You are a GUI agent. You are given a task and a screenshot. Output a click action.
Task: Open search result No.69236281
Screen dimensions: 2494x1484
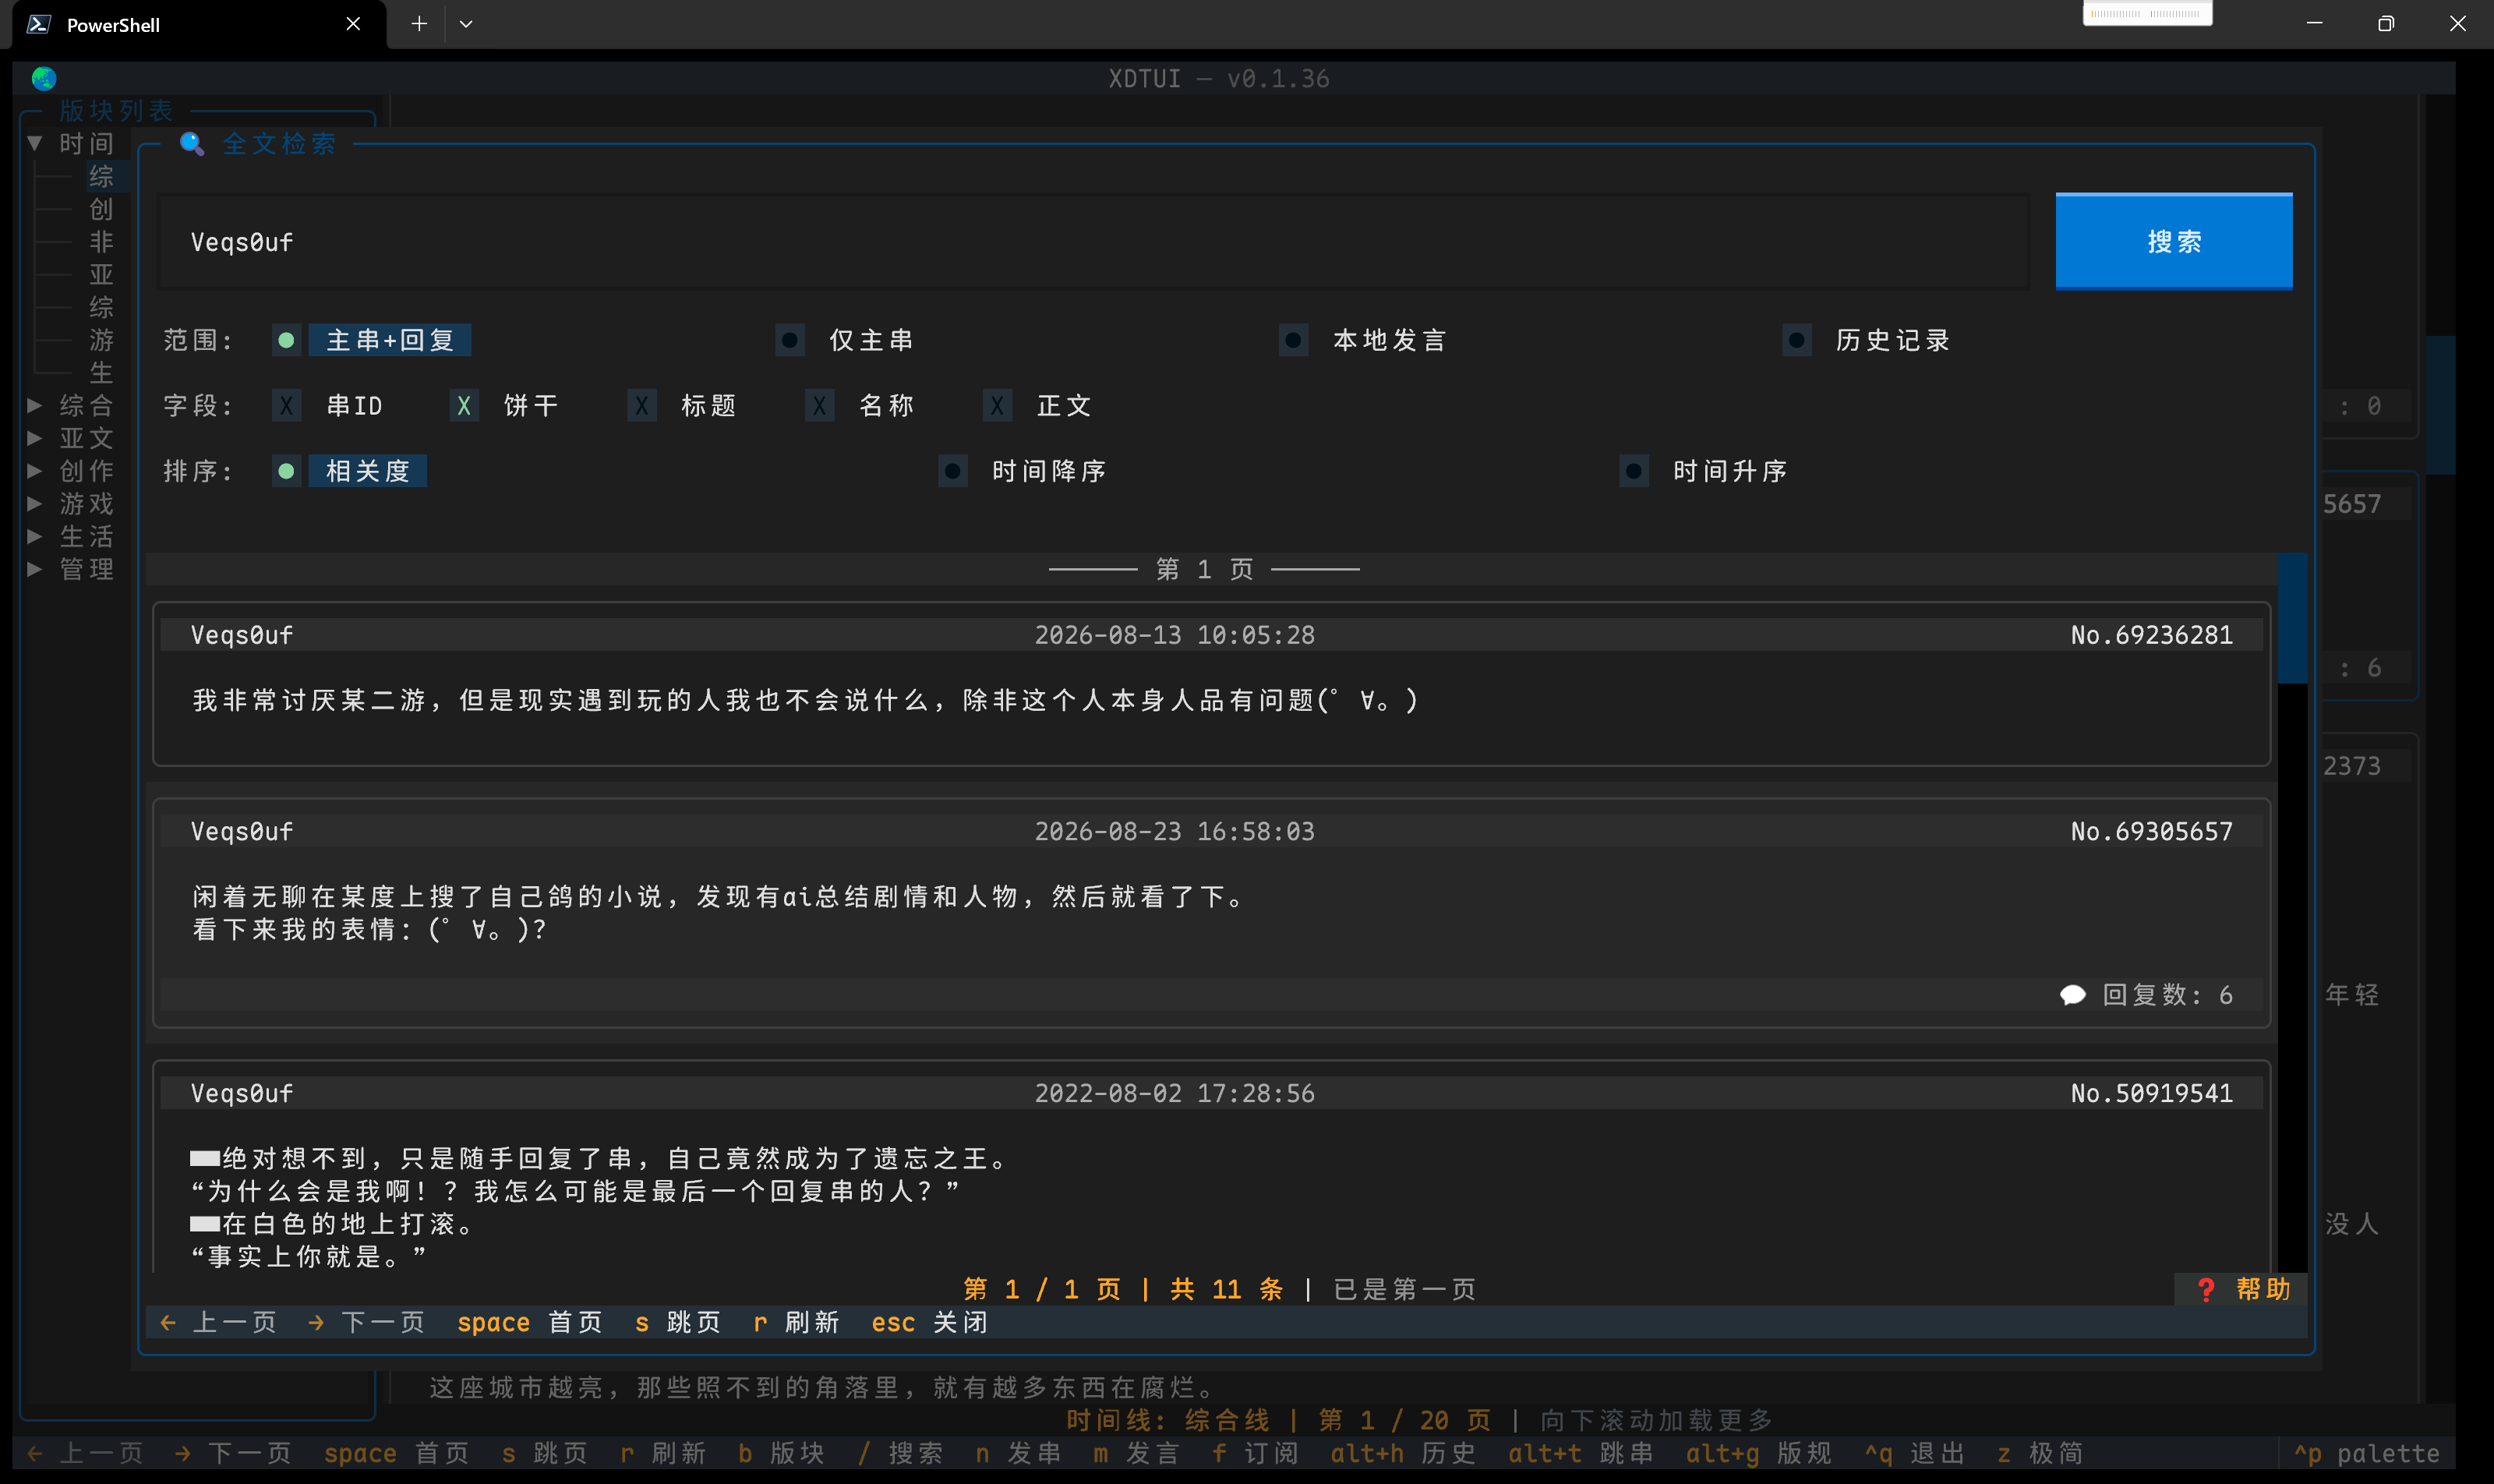[x=1211, y=684]
